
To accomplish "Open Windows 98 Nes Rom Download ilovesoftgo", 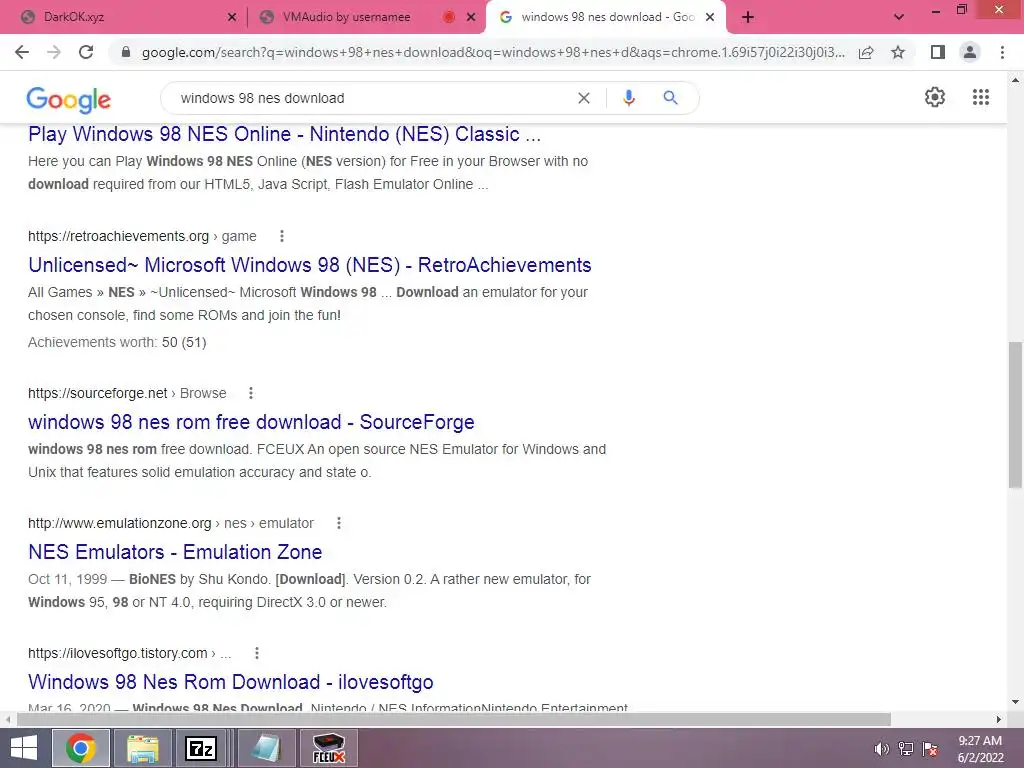I will [x=231, y=682].
